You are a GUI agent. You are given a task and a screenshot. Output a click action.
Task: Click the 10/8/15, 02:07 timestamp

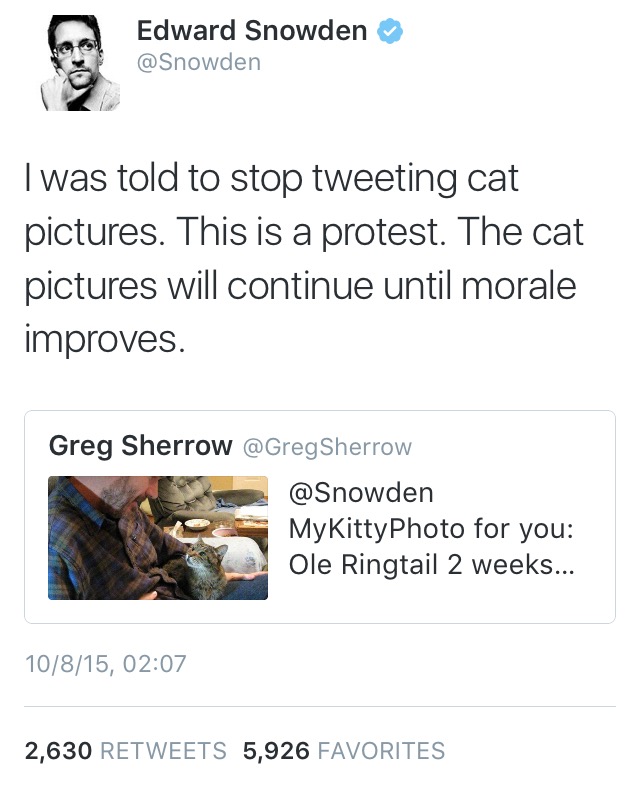click(x=105, y=663)
